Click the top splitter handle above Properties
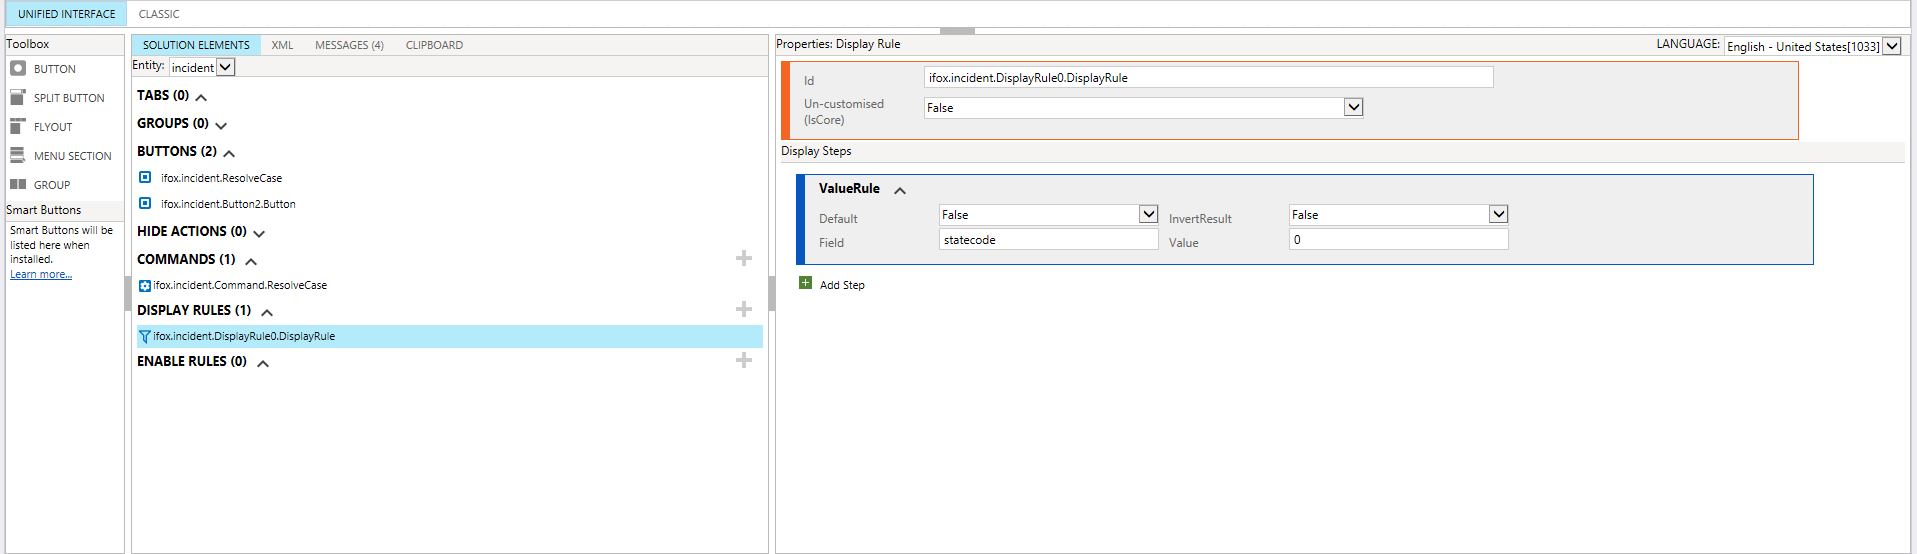1917x554 pixels. click(x=957, y=31)
